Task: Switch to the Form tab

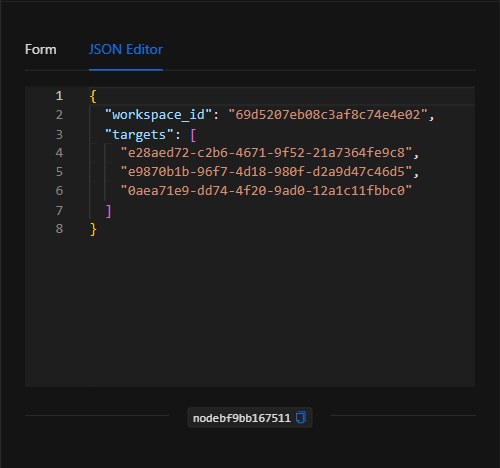Action: (41, 50)
